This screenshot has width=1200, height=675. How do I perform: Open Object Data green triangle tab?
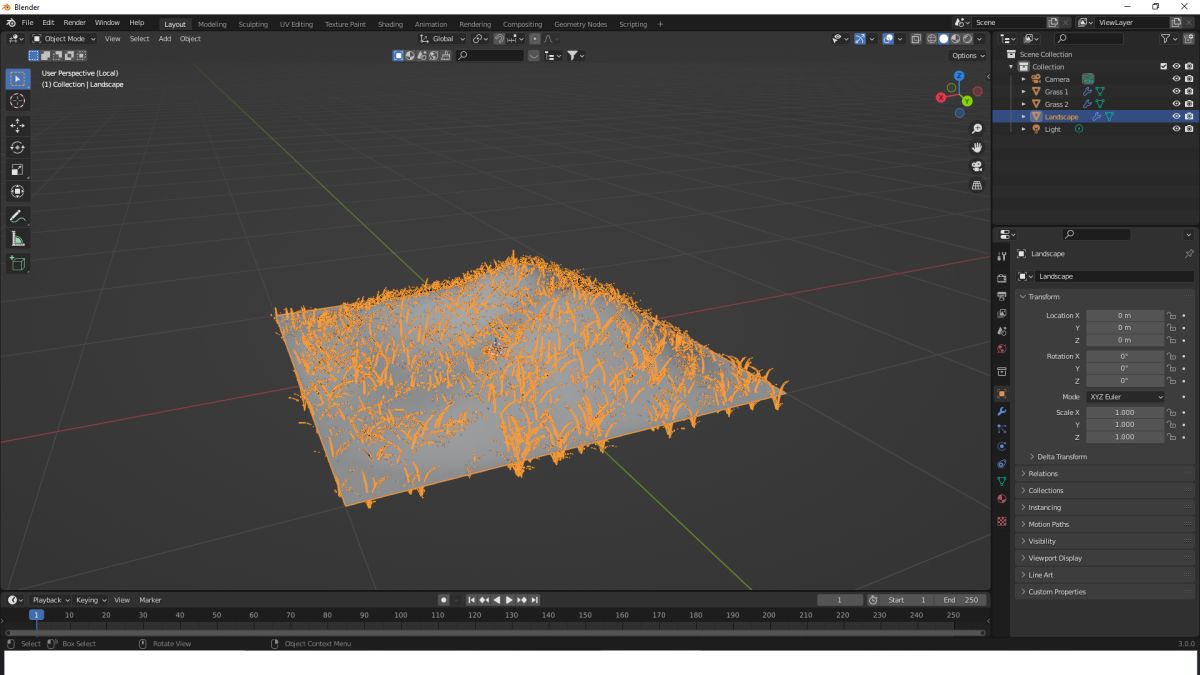click(x=1002, y=481)
